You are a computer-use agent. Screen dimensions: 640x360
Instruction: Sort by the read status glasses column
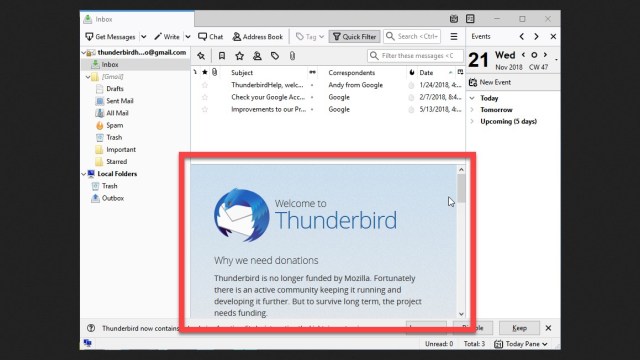click(x=313, y=72)
